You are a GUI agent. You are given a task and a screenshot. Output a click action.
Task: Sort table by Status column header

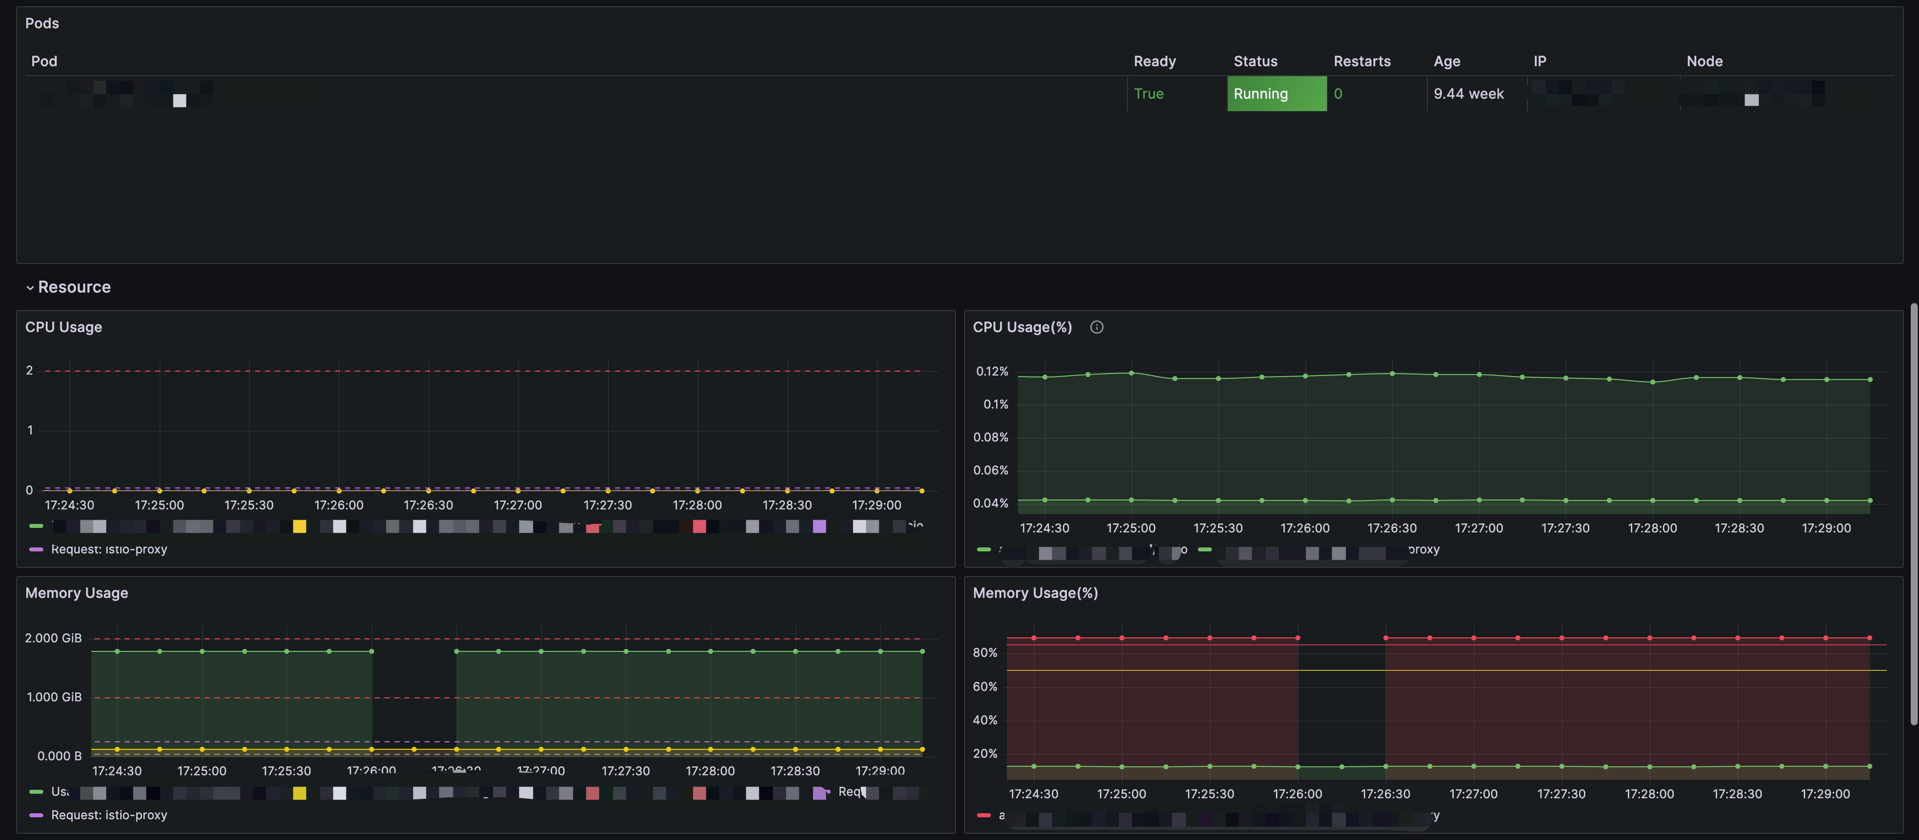1255,61
